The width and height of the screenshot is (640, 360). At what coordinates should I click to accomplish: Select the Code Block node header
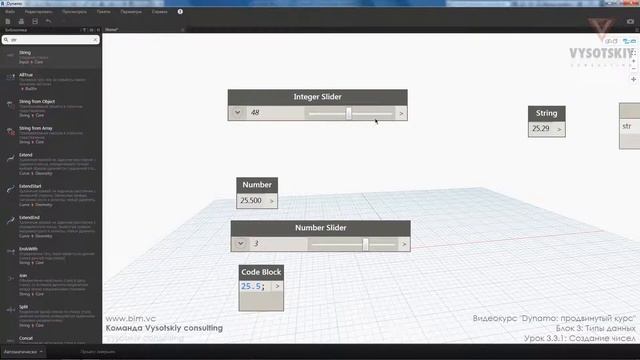coord(261,272)
